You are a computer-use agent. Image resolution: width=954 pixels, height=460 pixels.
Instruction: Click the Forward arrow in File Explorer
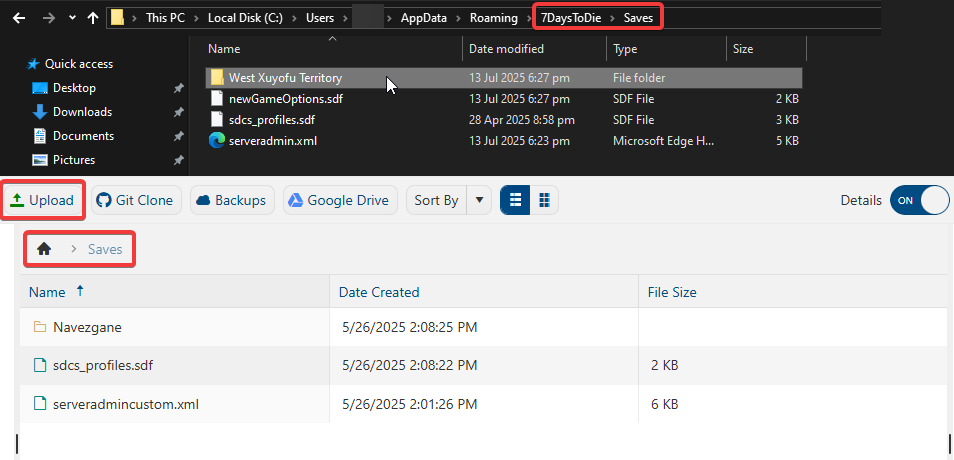(x=49, y=18)
